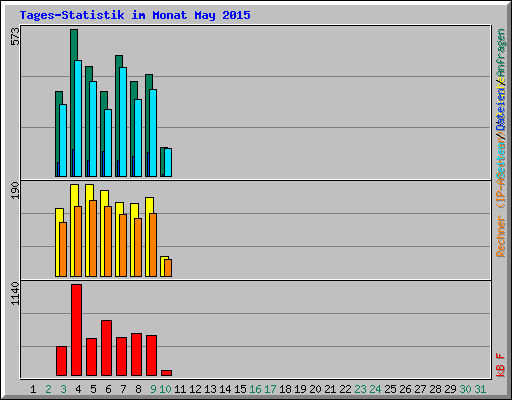This screenshot has height=400, width=512.
Task: Click the small red KB bar for day 10
Action: pos(166,373)
